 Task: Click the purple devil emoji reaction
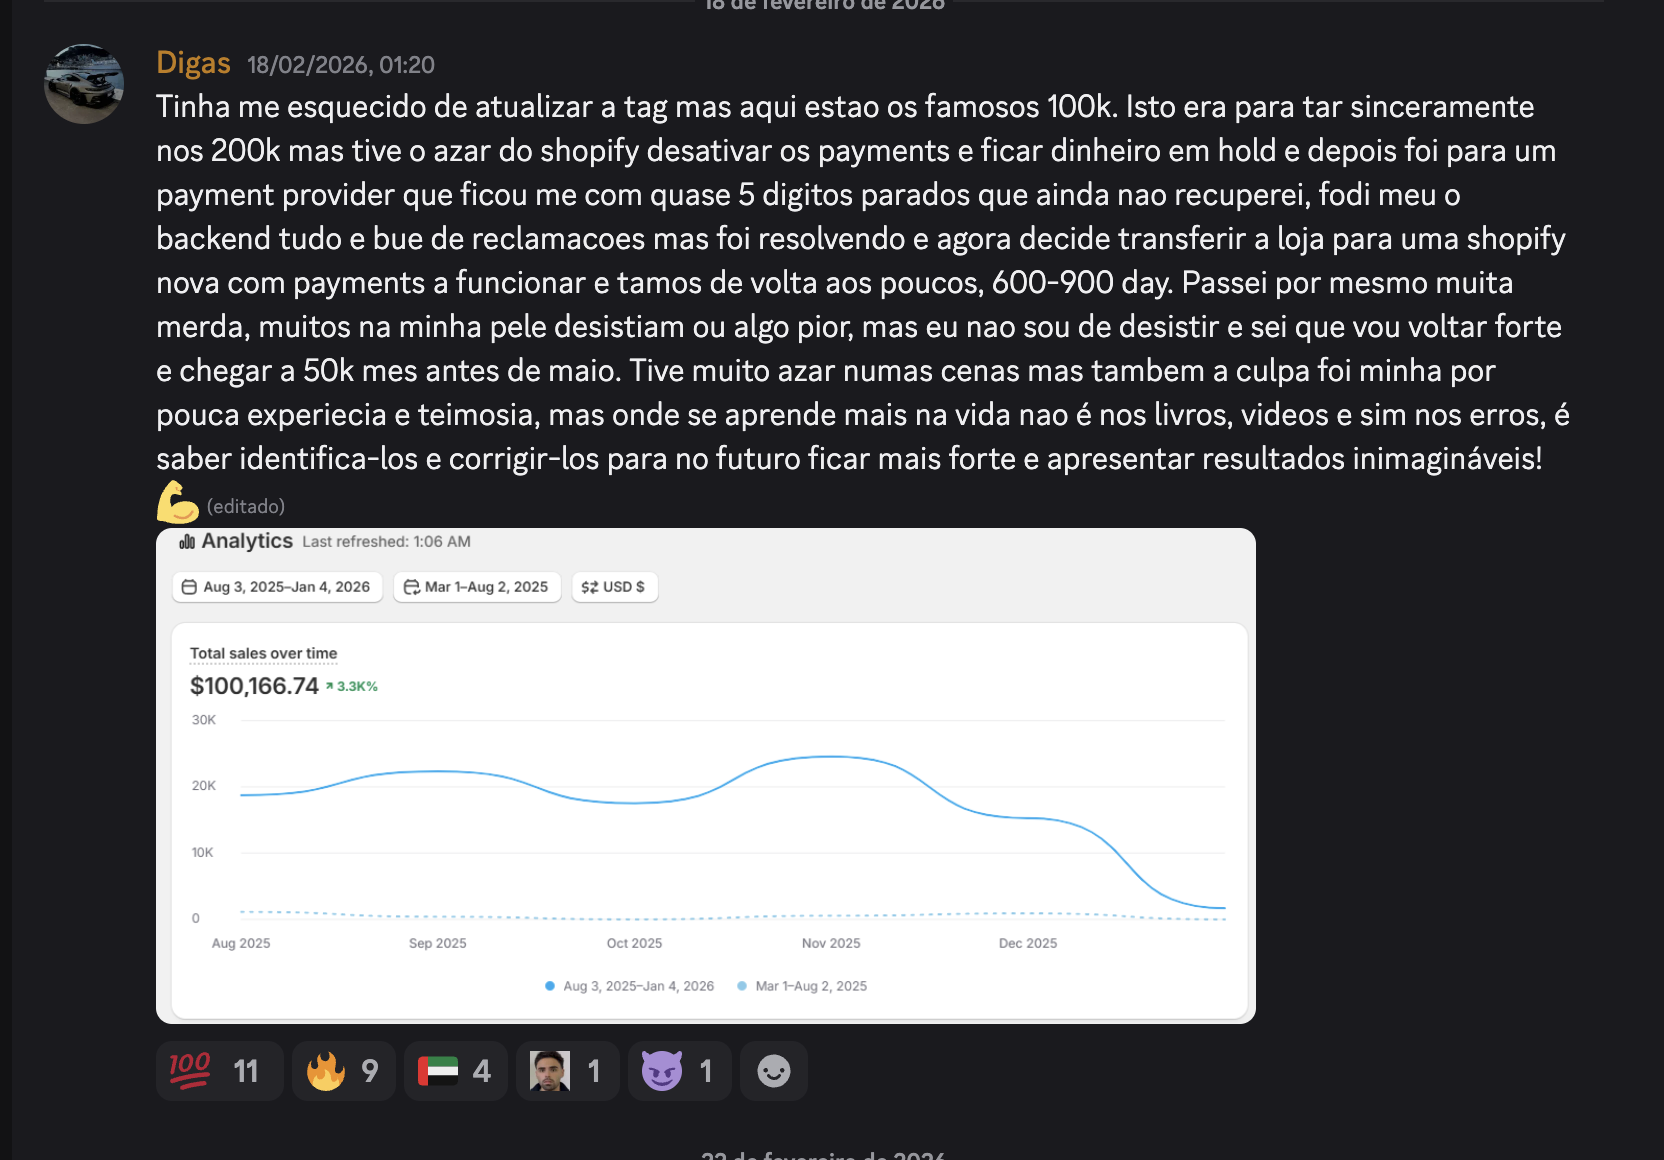[x=679, y=1071]
